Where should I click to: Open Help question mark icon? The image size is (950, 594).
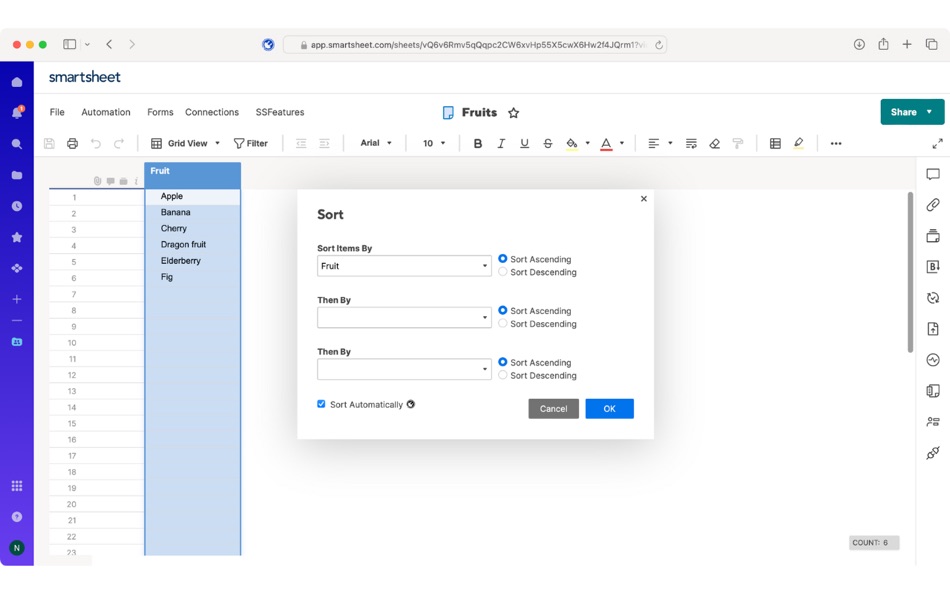[17, 516]
